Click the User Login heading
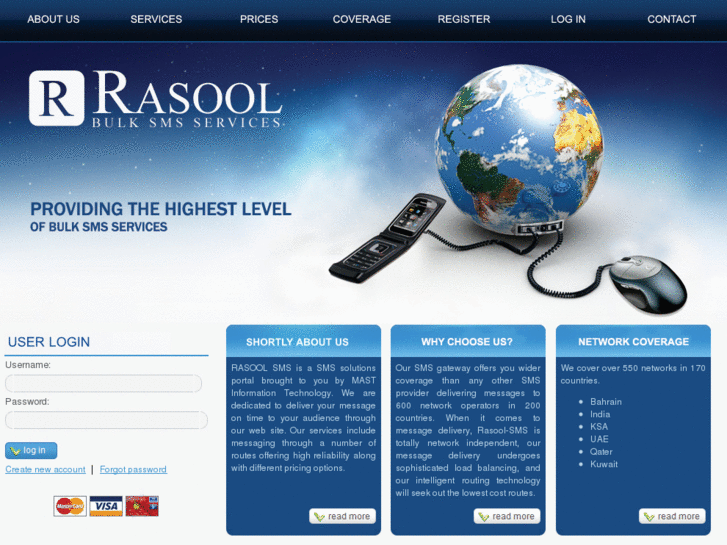Image resolution: width=727 pixels, height=545 pixels. [x=49, y=342]
